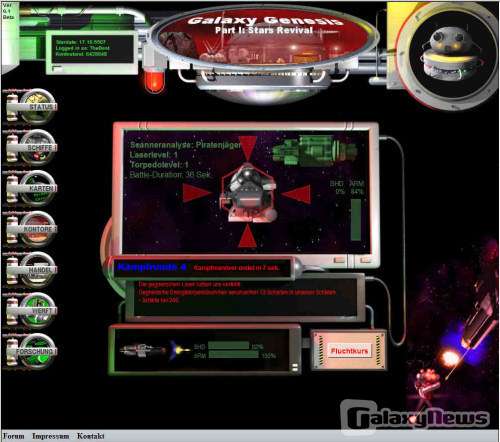
Task: Click the Battle-Duration text
Action: coord(170,174)
